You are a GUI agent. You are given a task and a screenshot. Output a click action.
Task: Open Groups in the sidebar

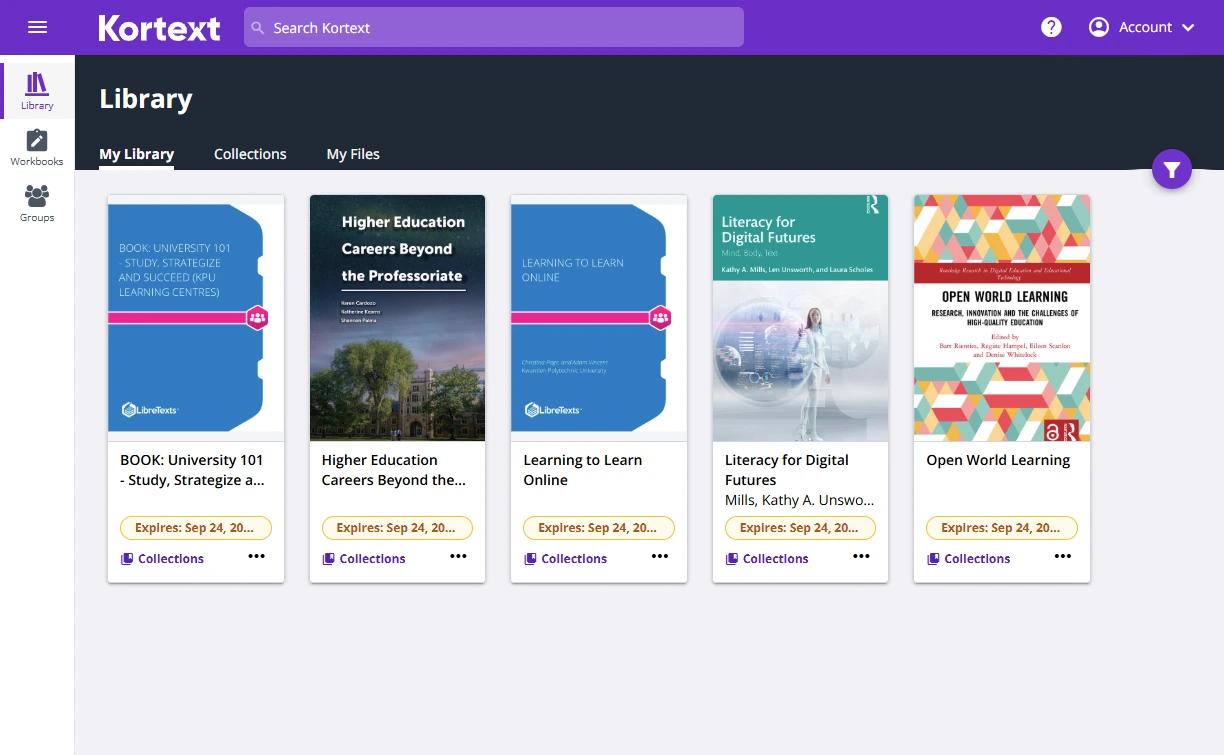point(37,203)
